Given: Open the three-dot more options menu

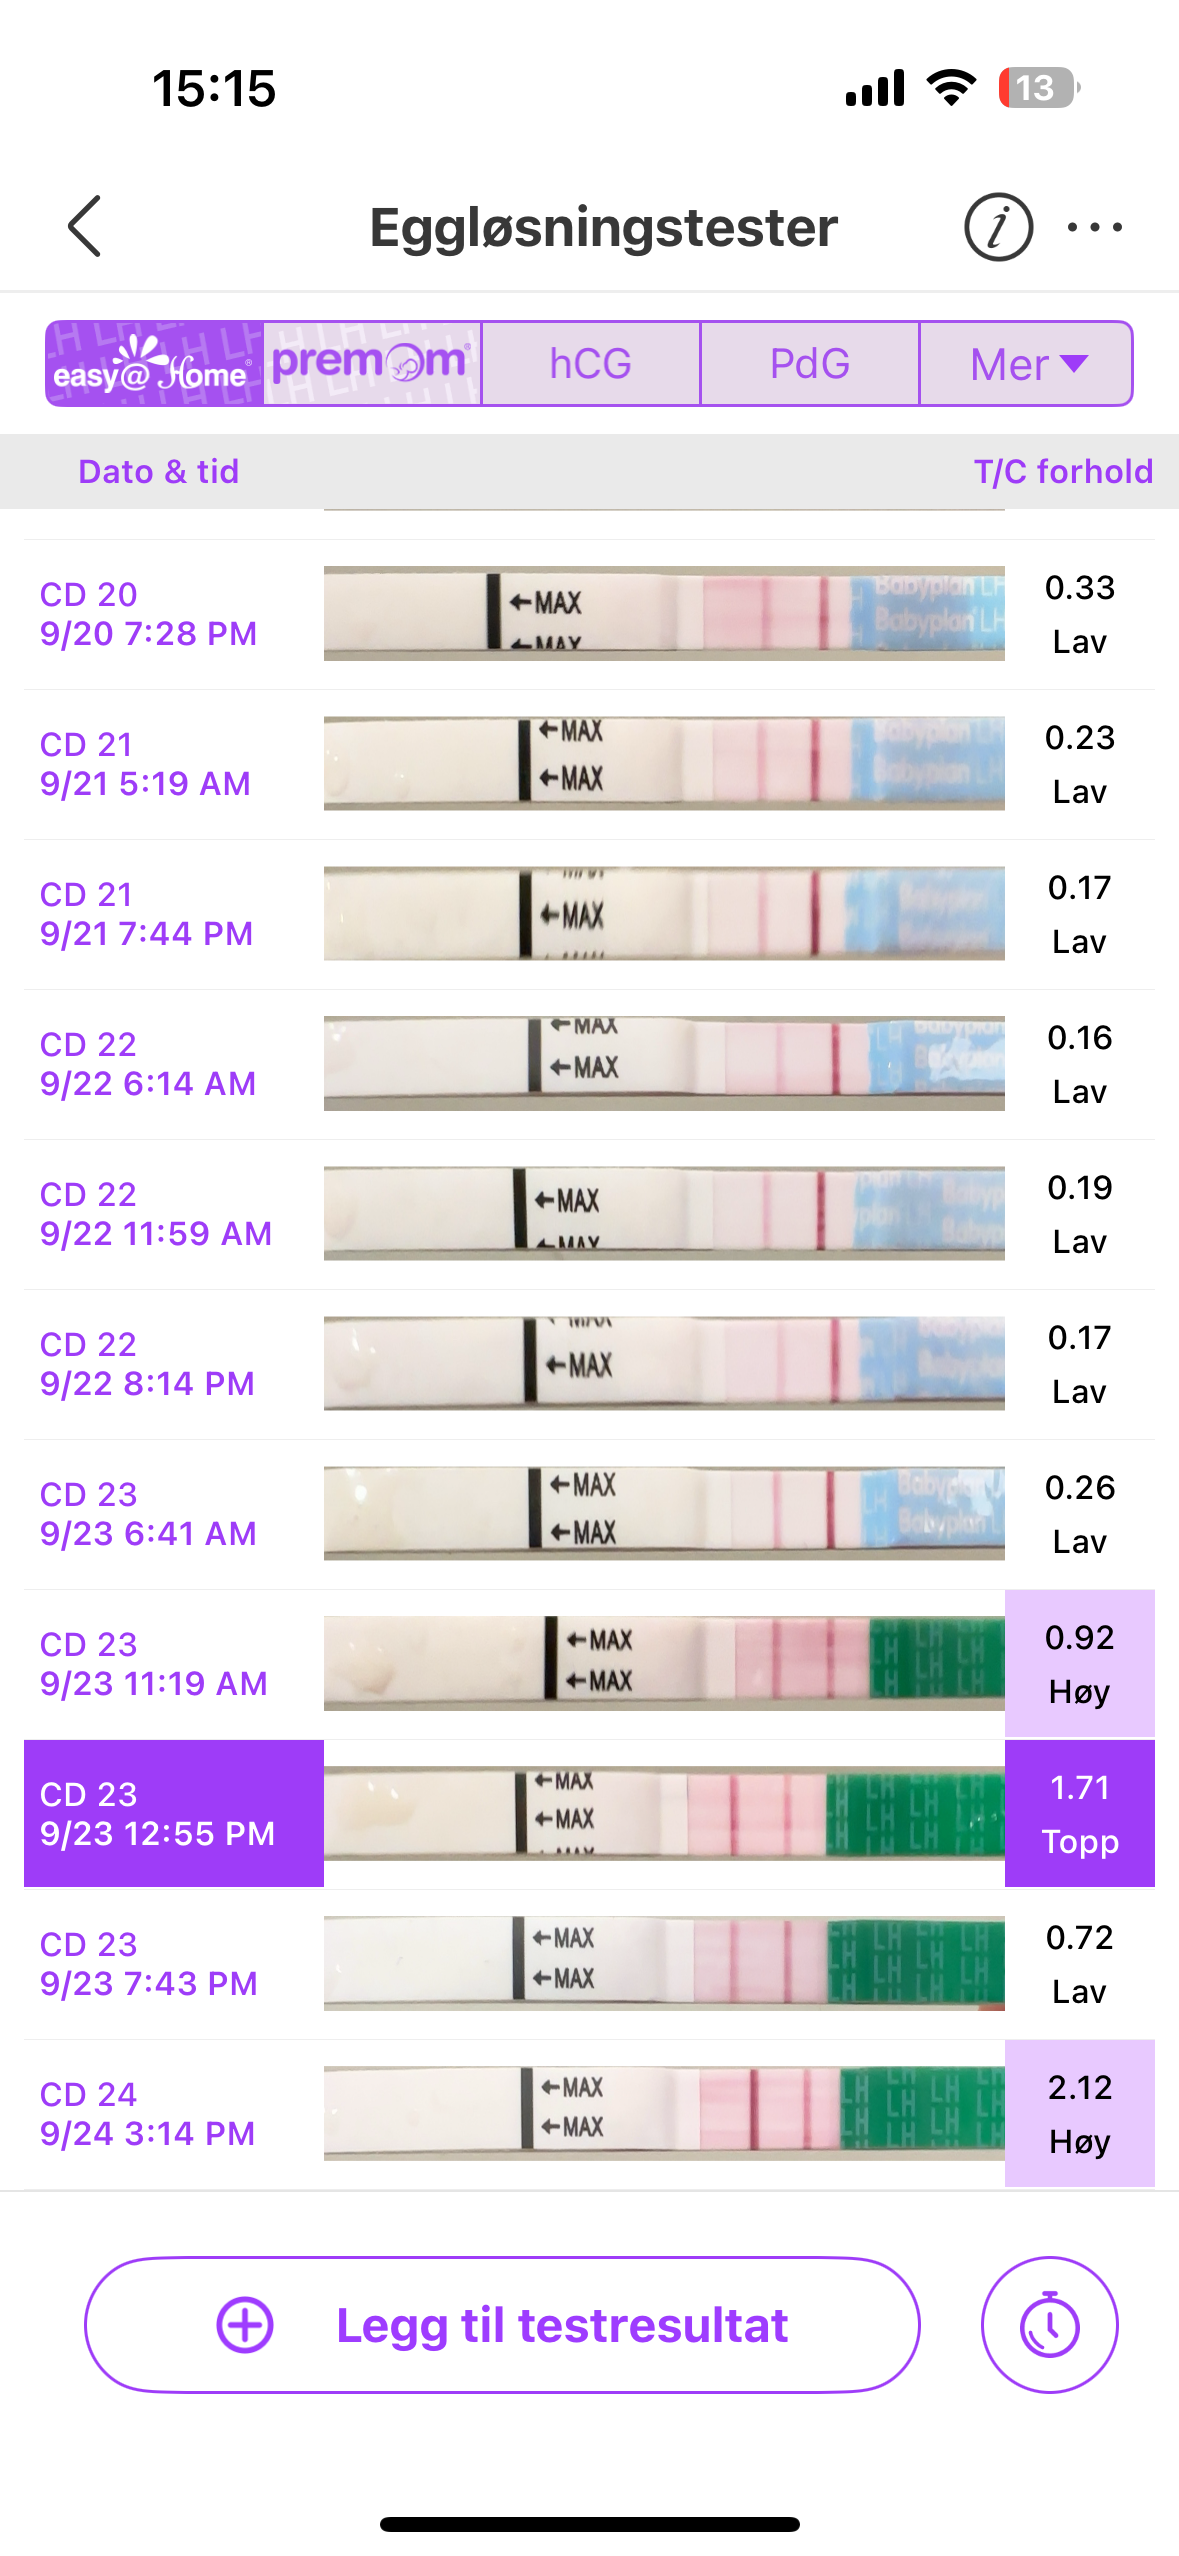Looking at the screenshot, I should (1094, 227).
